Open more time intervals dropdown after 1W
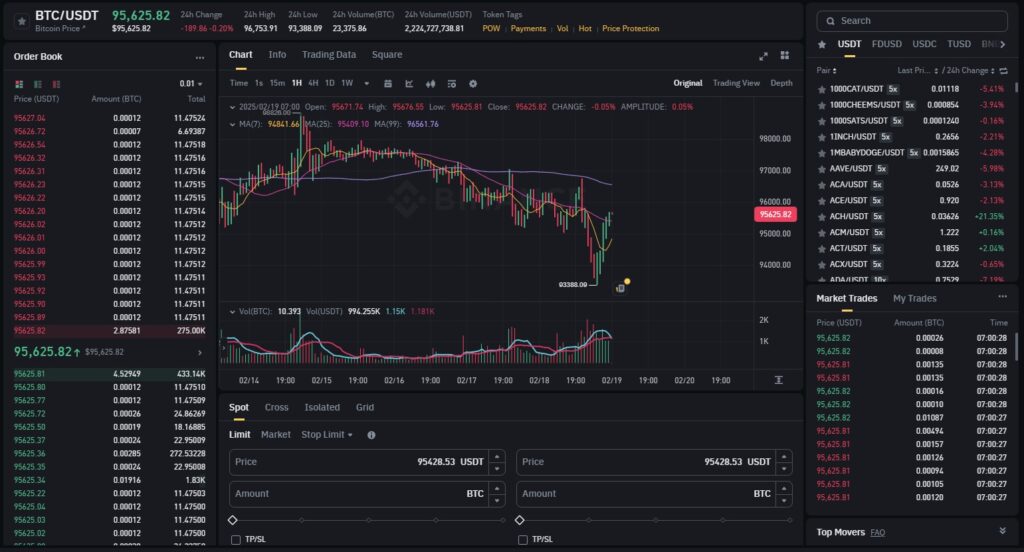Image resolution: width=1024 pixels, height=552 pixels. [366, 84]
